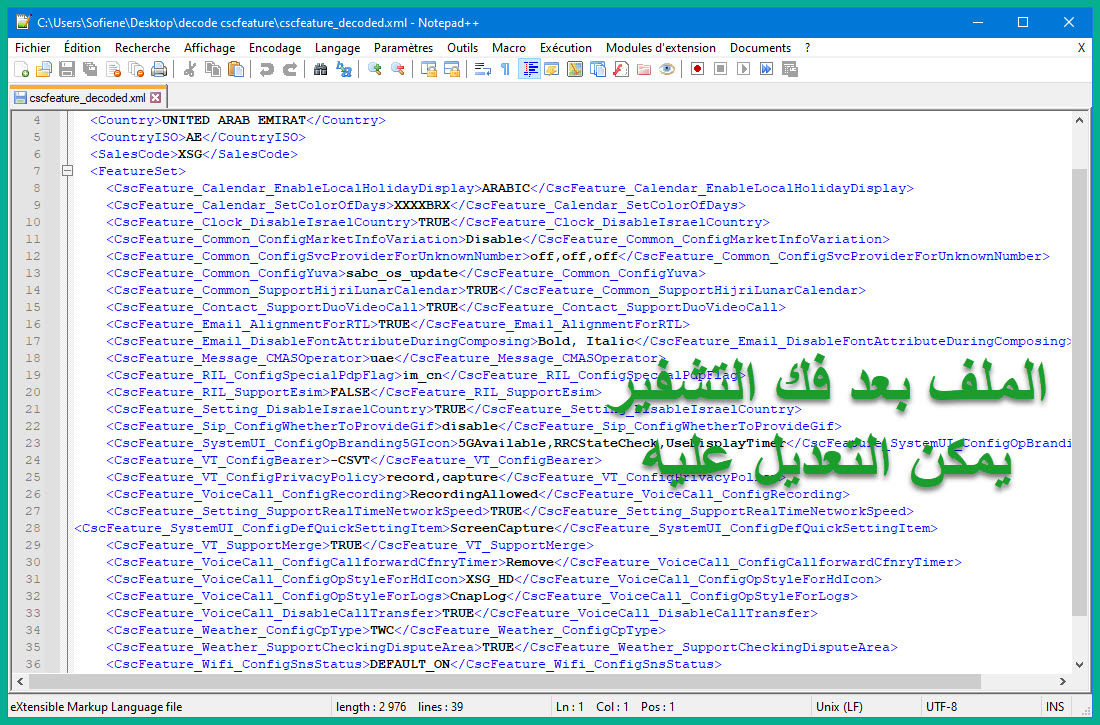Print the document with the printer icon

(x=159, y=69)
